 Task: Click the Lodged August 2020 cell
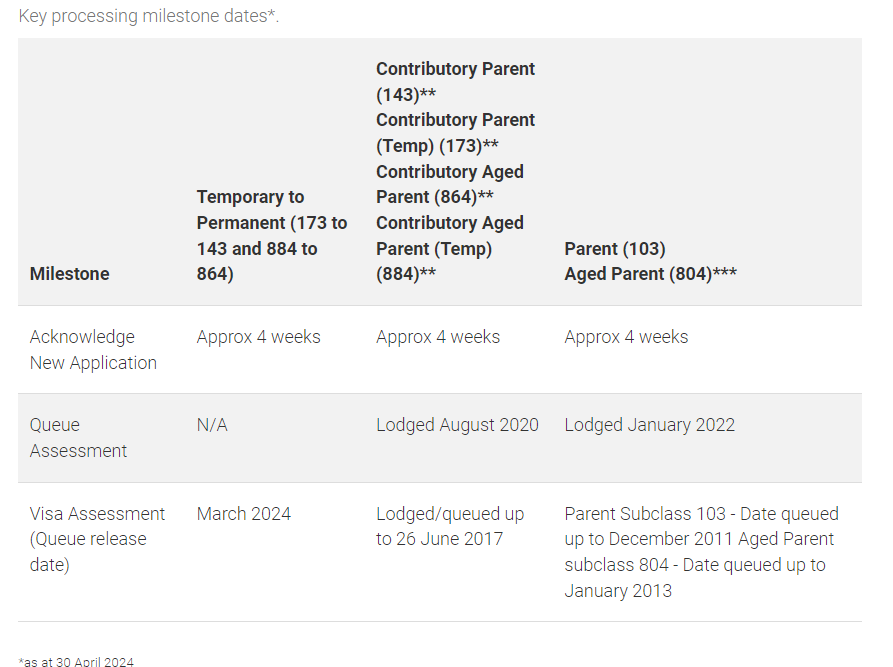[x=457, y=425]
